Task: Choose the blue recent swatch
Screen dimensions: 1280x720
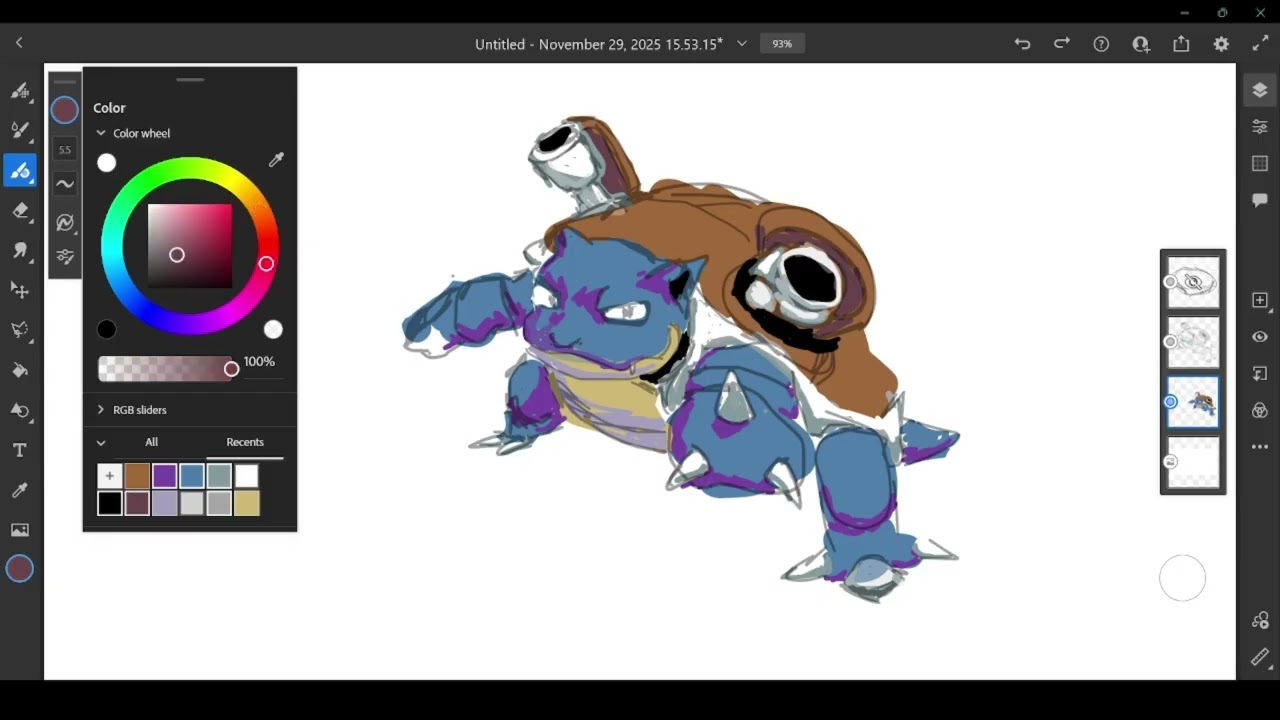Action: (192, 476)
